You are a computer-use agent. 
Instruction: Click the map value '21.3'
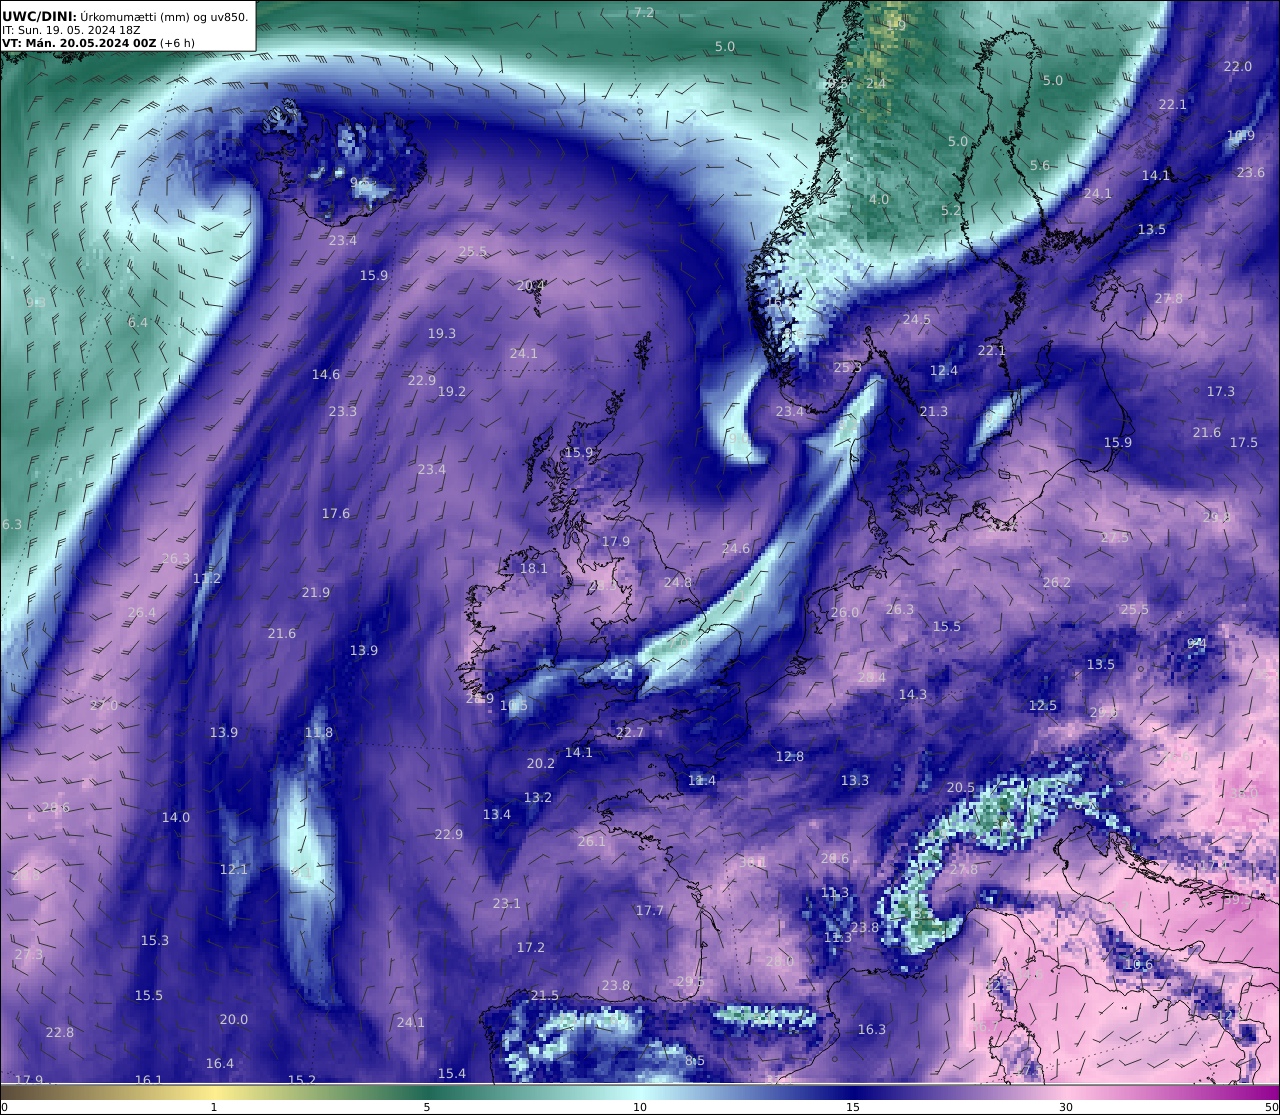click(934, 412)
